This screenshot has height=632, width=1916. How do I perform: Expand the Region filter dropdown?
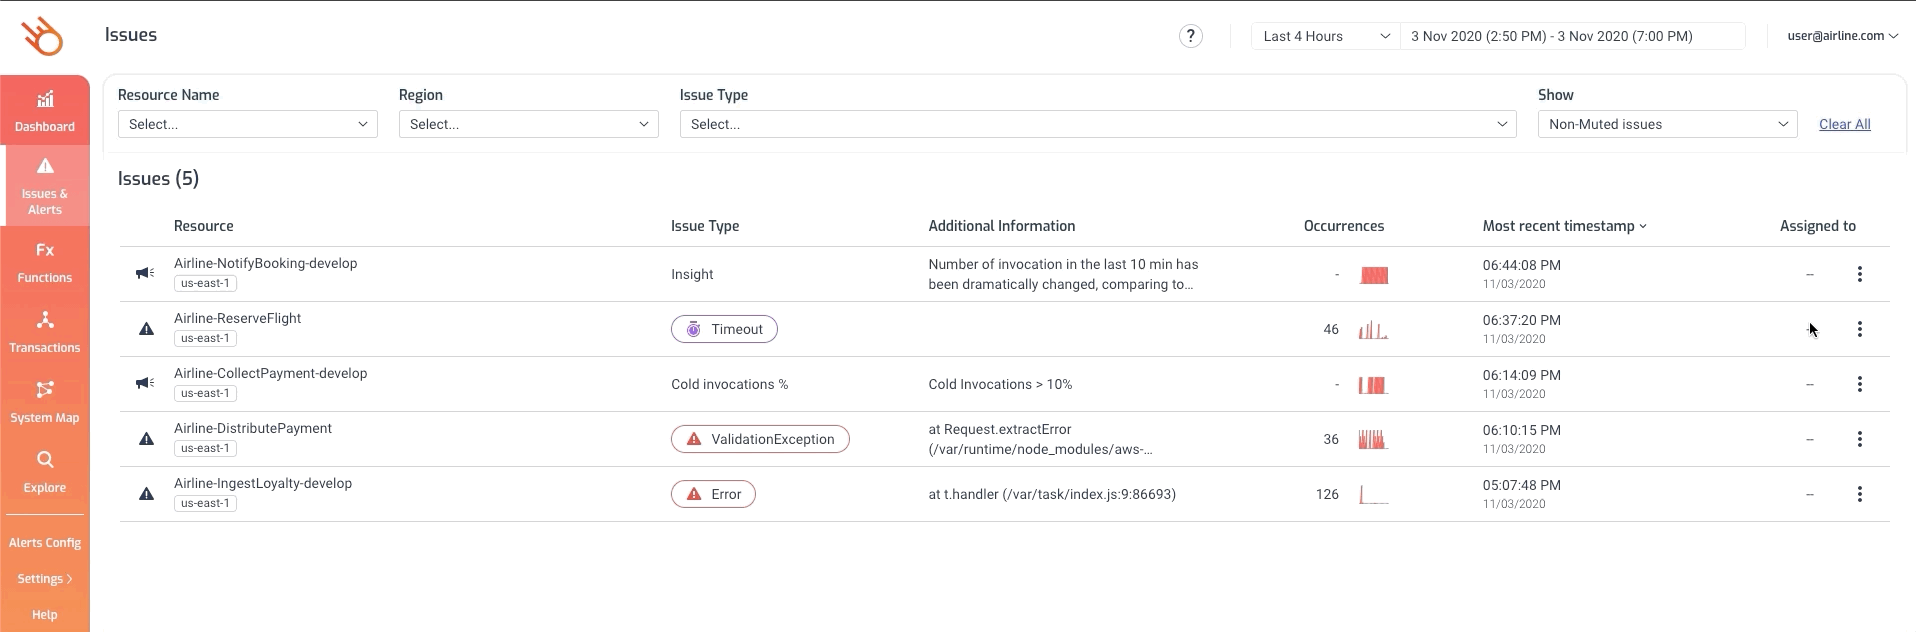[529, 124]
